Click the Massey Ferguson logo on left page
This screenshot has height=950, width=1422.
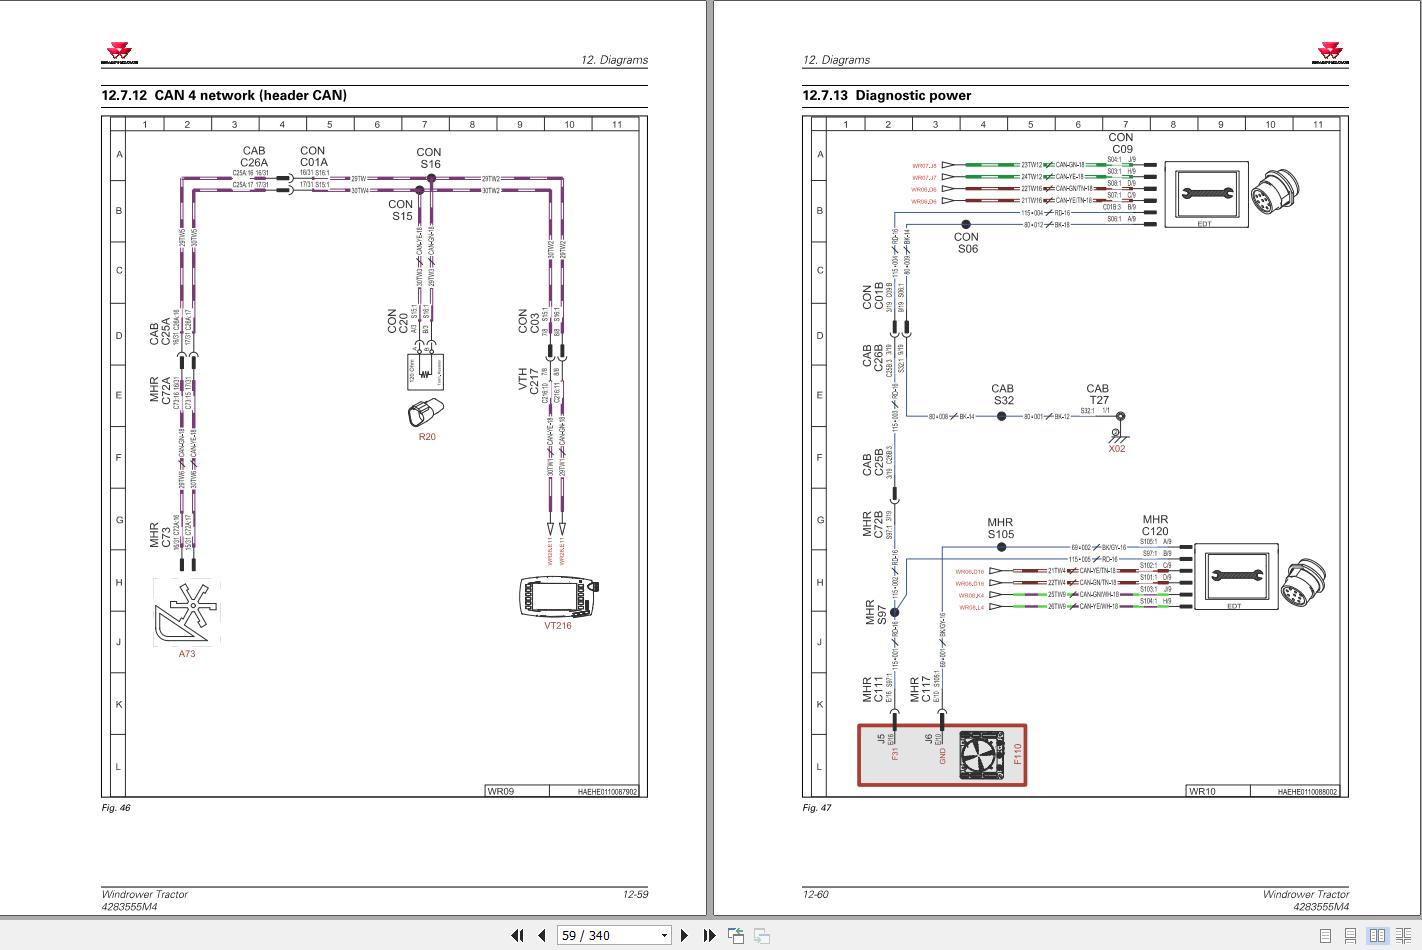click(x=126, y=54)
